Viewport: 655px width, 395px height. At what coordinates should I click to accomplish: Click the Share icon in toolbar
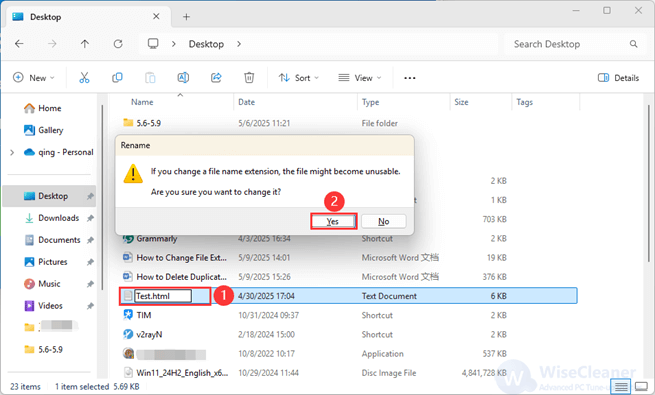[x=216, y=78]
